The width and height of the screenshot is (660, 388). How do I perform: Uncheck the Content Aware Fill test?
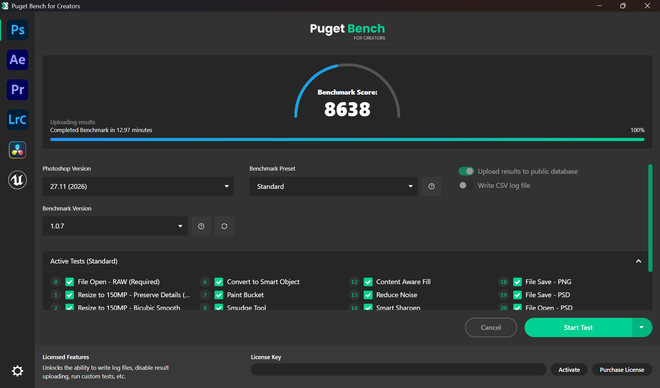pos(368,282)
